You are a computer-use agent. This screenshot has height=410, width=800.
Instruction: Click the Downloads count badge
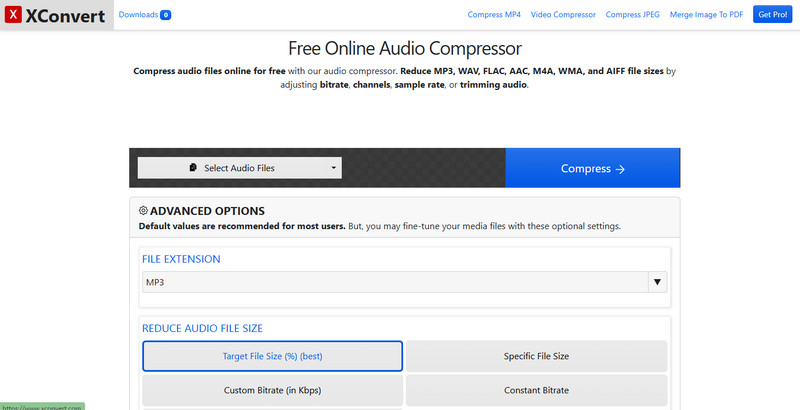point(165,15)
